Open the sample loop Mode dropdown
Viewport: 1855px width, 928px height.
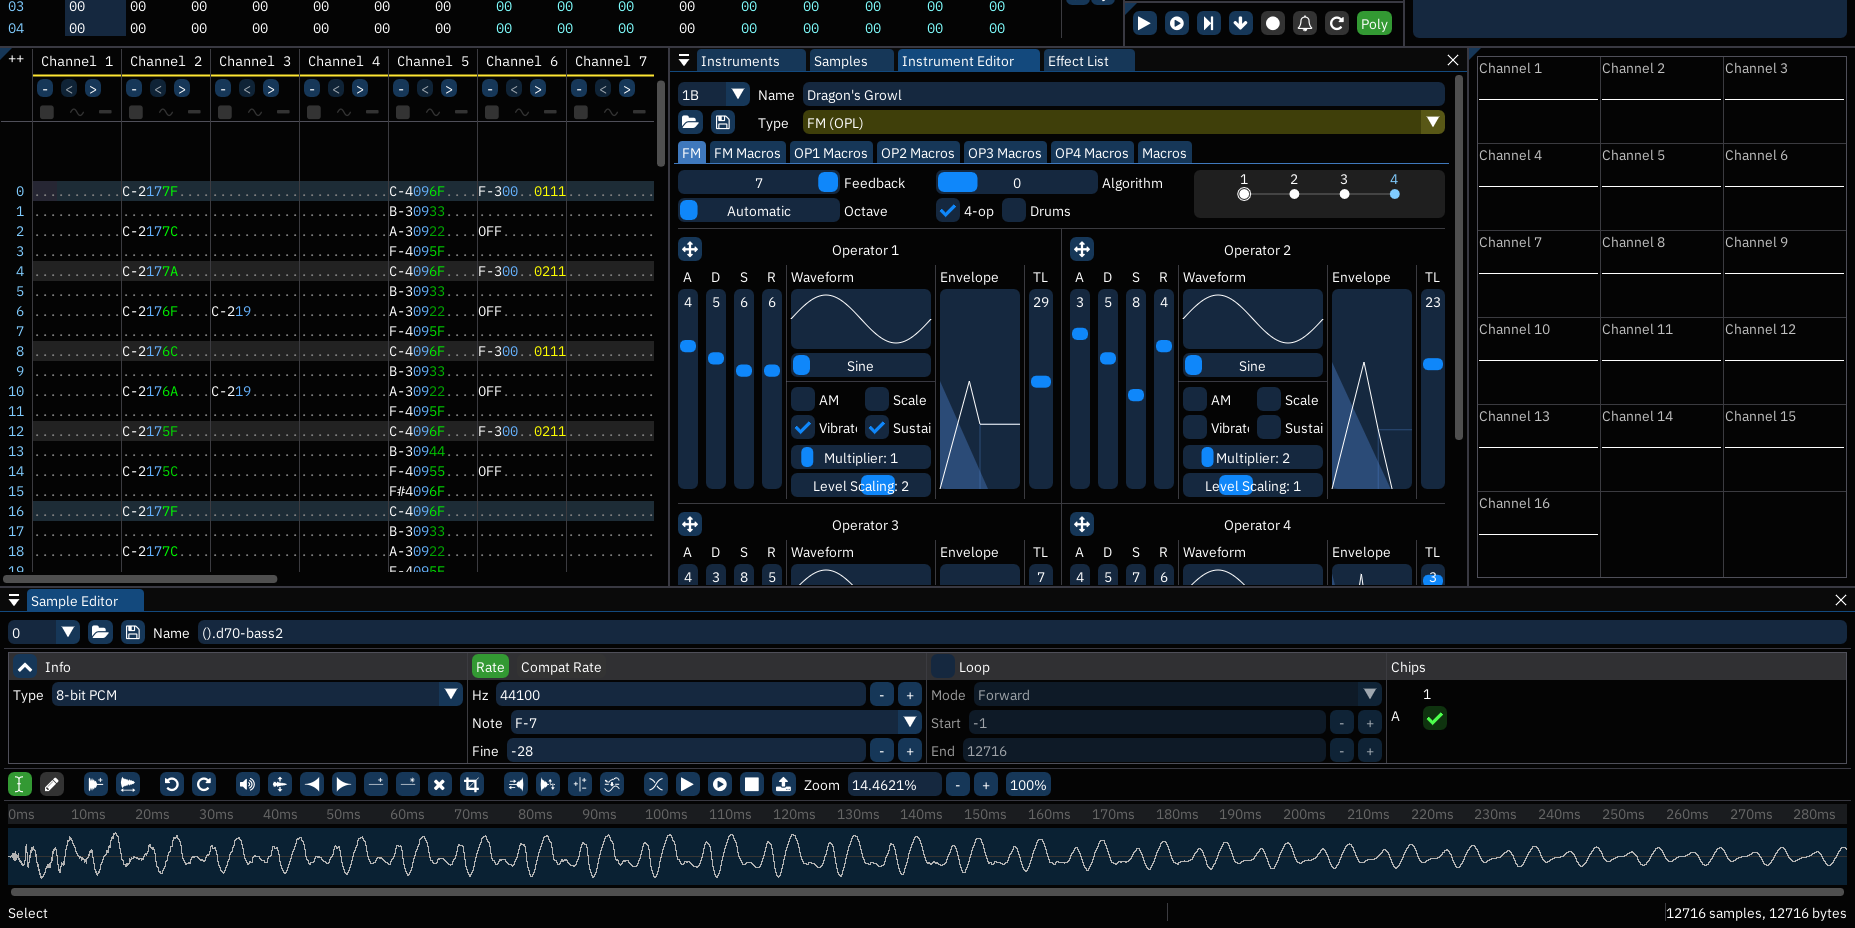click(x=1370, y=694)
